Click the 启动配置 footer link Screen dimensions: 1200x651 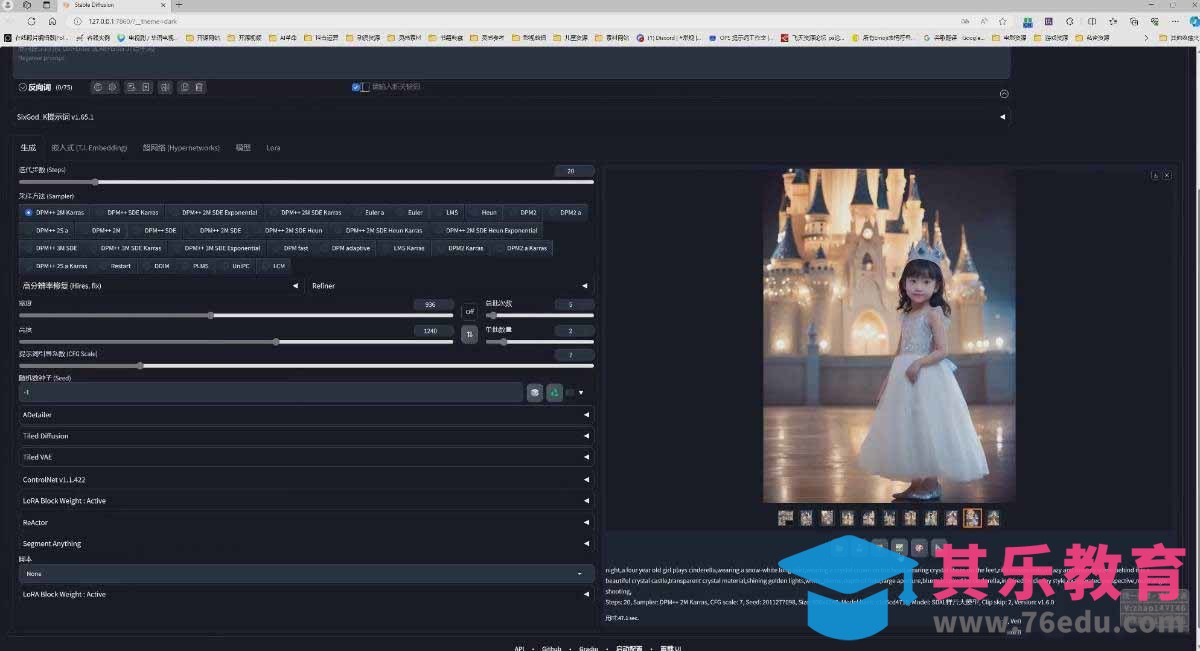(x=630, y=648)
